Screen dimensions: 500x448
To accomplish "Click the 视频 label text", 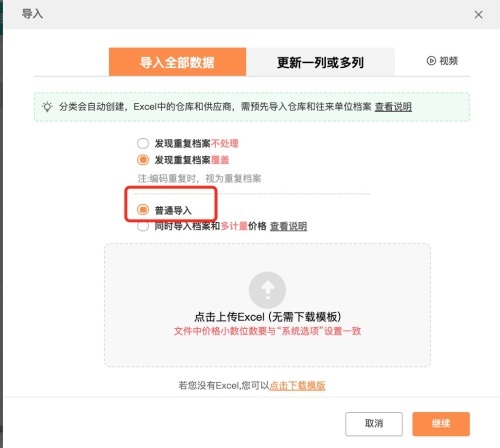I will point(448,61).
